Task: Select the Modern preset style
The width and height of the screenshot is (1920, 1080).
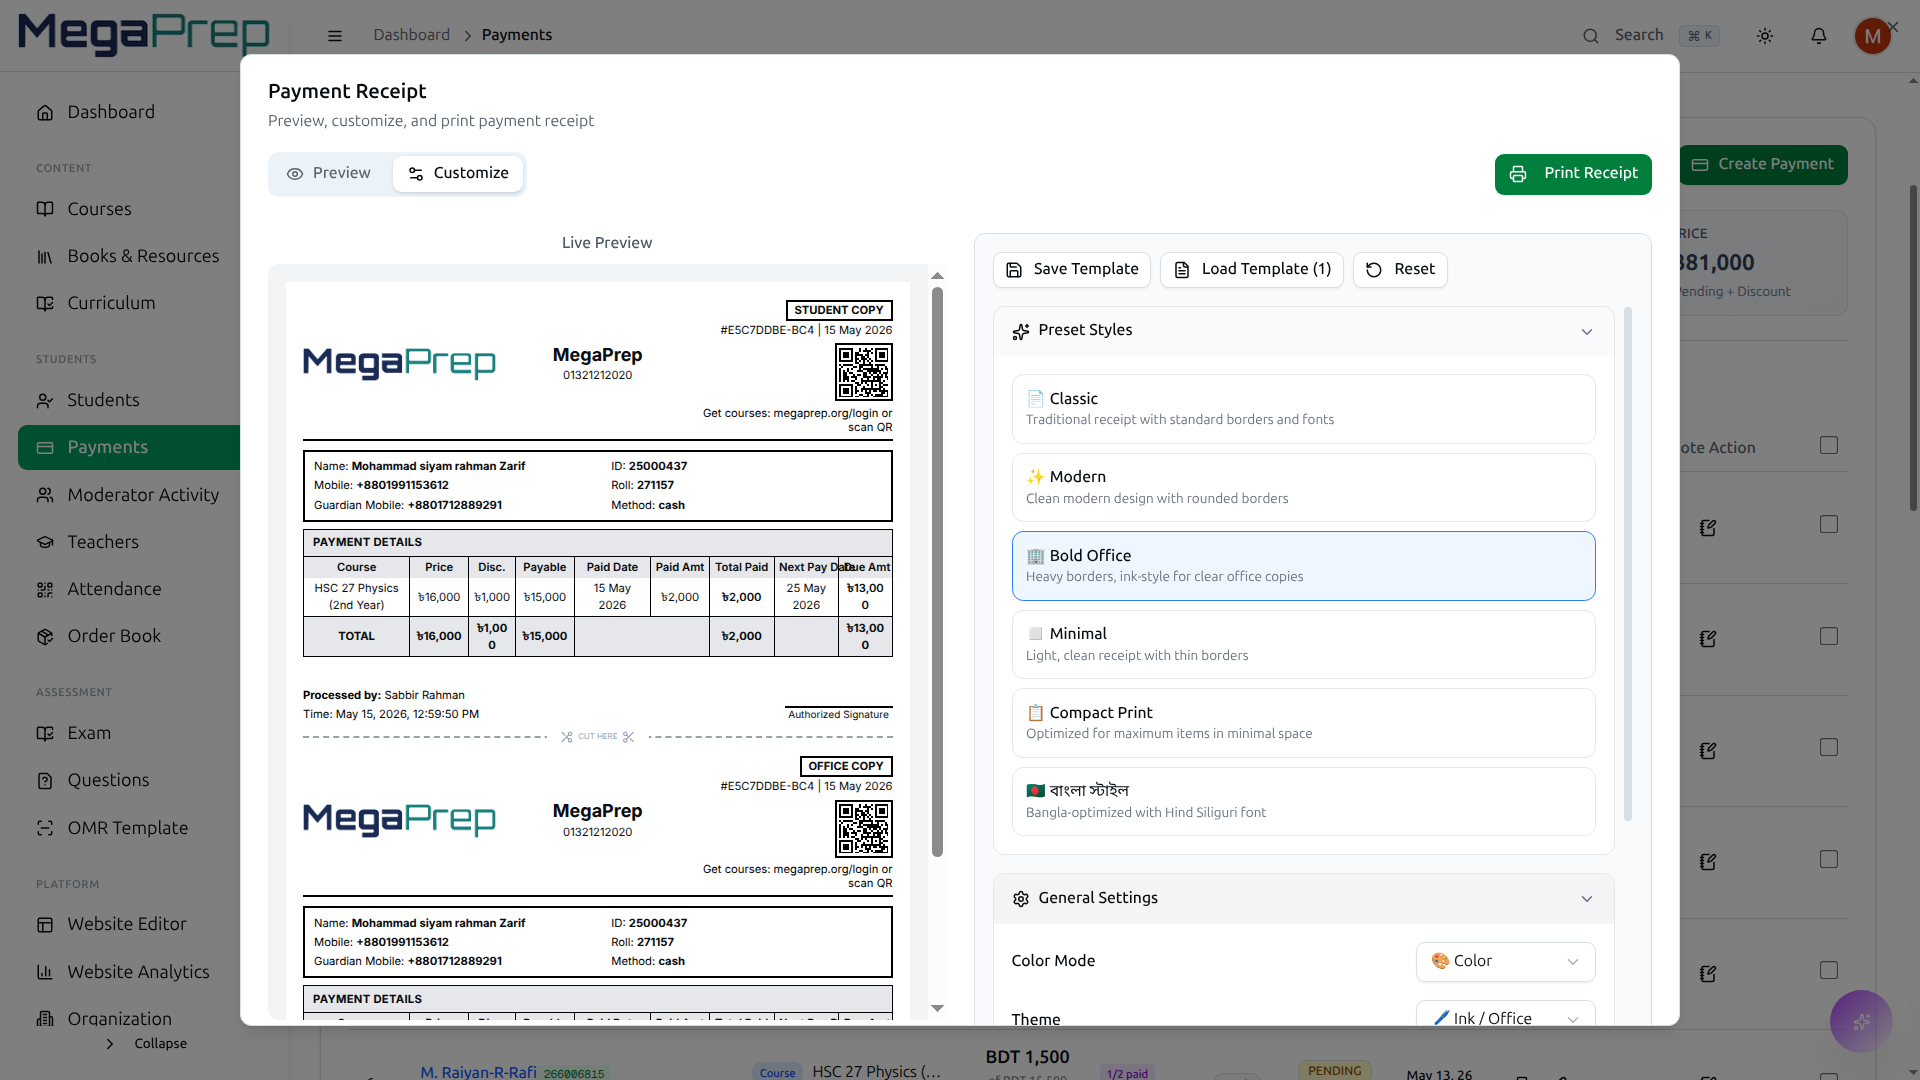Action: point(1303,488)
